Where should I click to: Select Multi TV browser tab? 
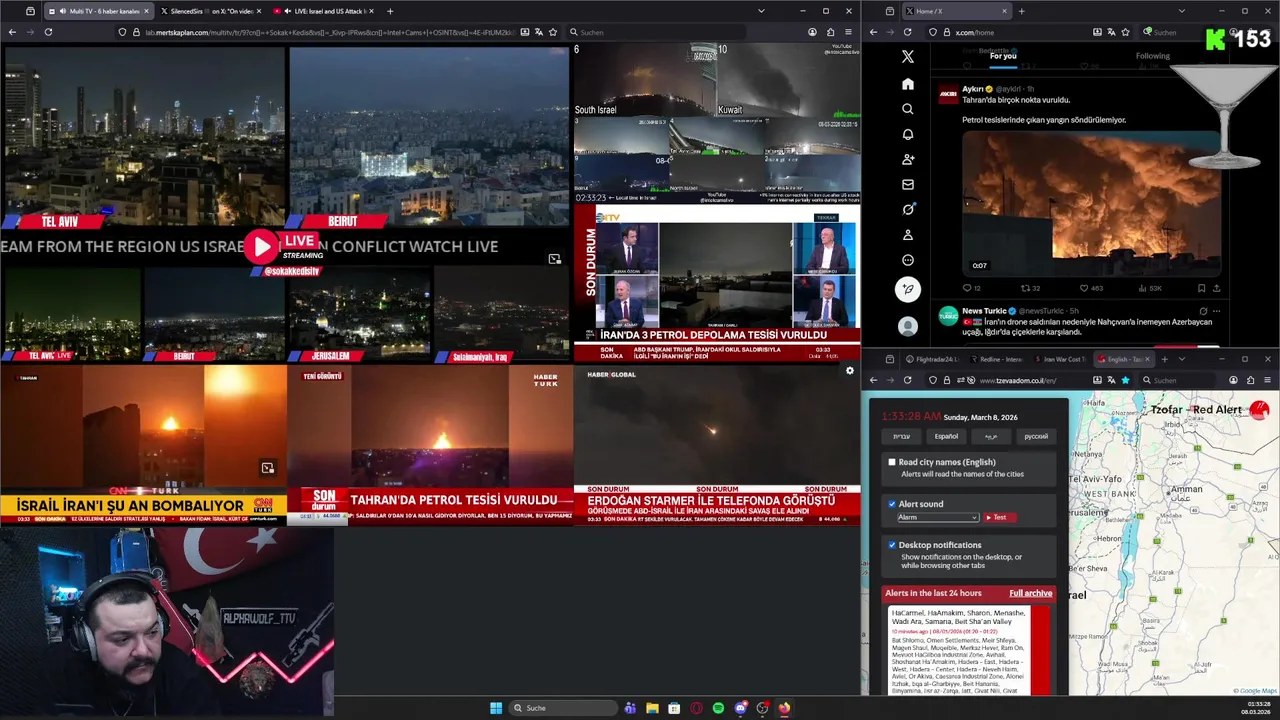pyautogui.click(x=97, y=11)
